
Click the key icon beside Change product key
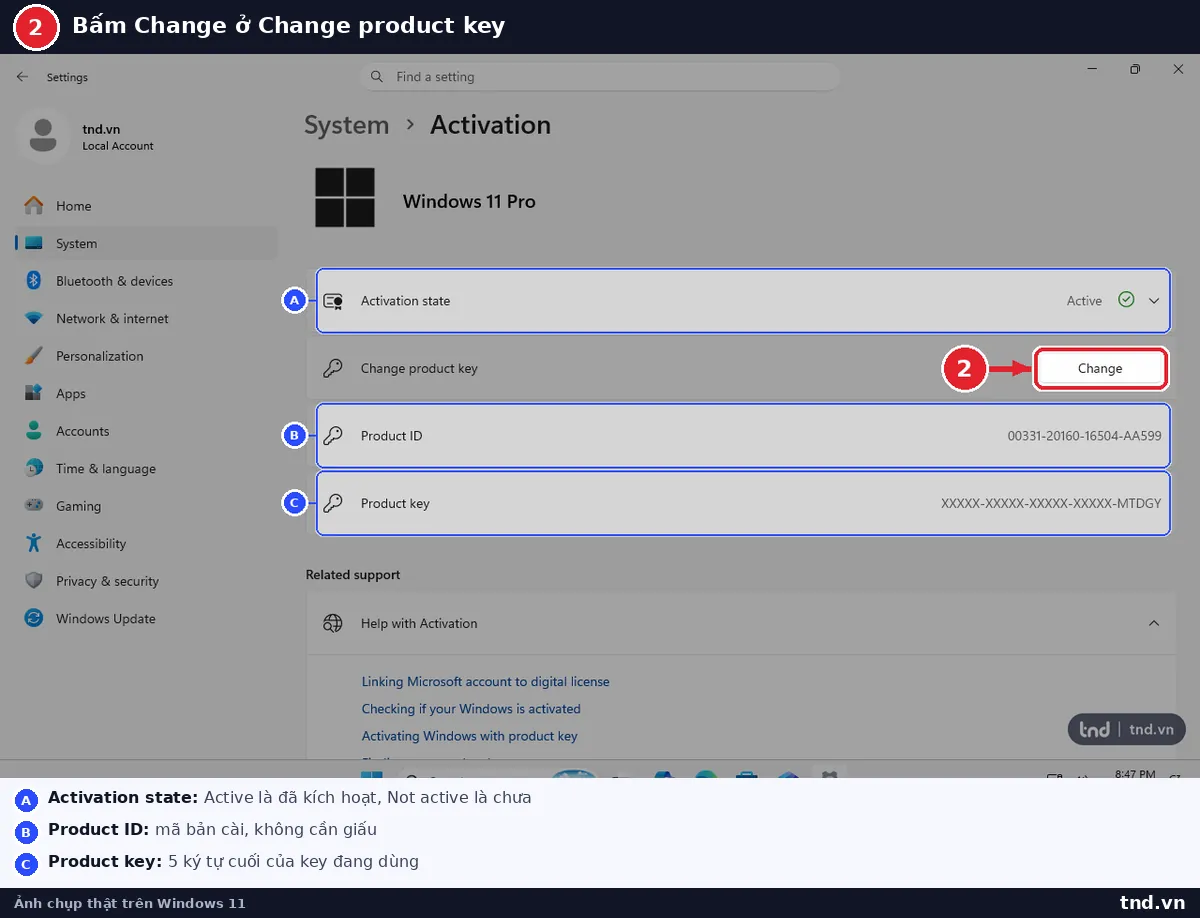tap(333, 368)
